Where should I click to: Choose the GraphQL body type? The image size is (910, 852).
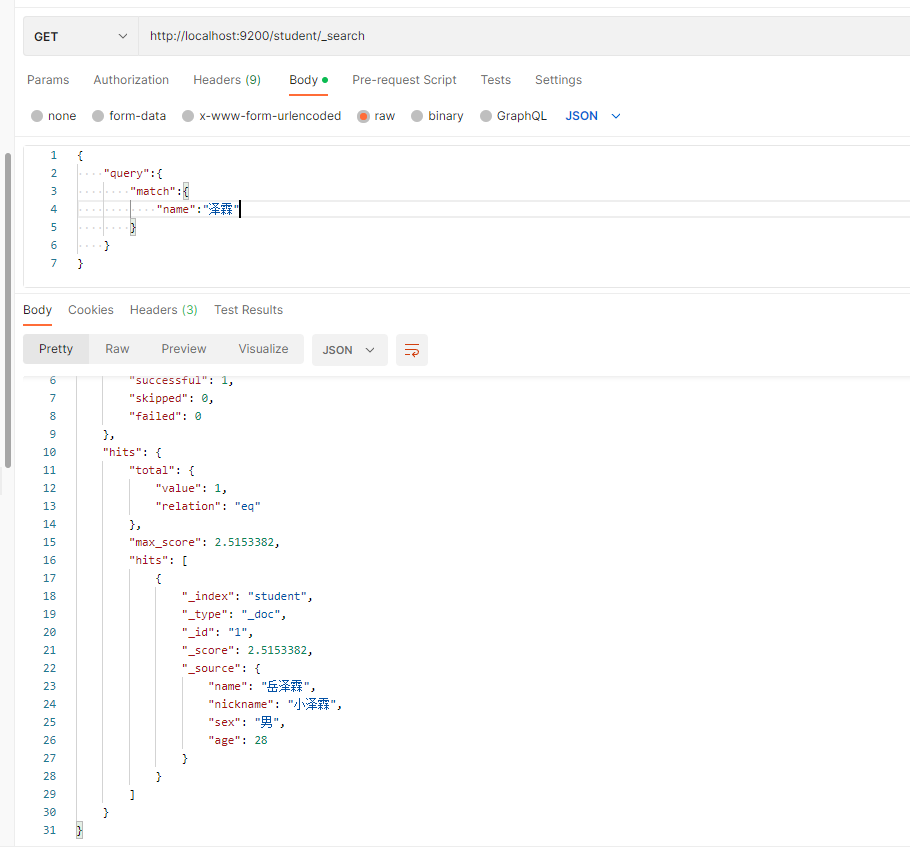(x=514, y=116)
